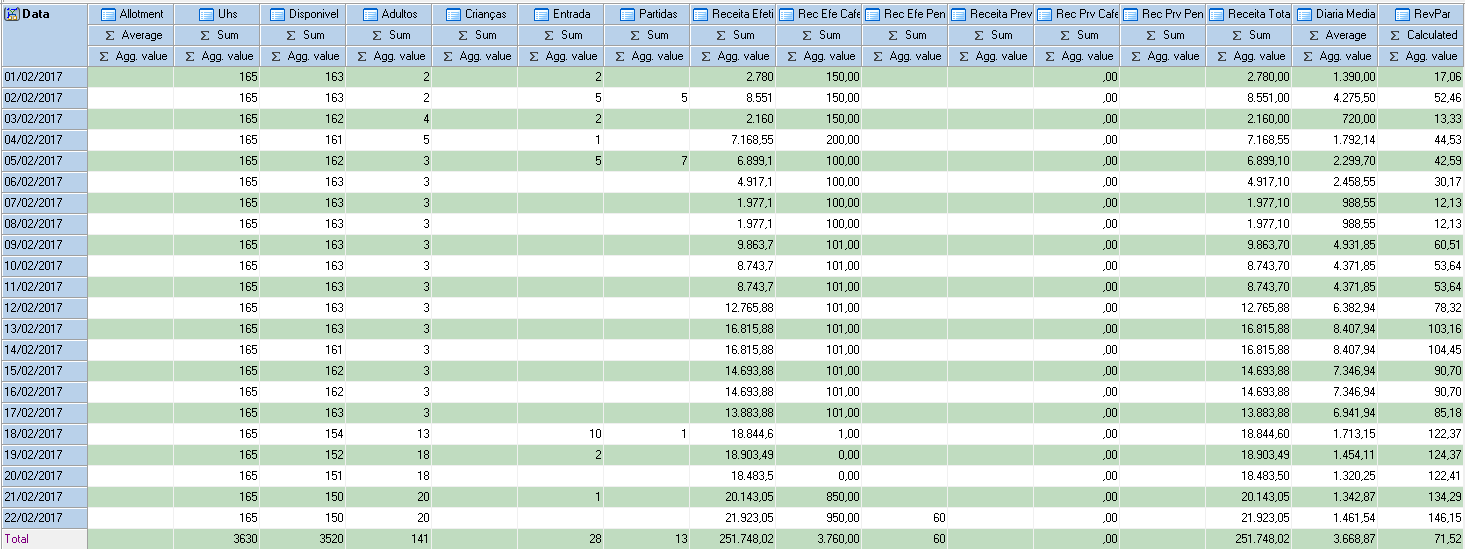The width and height of the screenshot is (1465, 549).
Task: Click the Sum header under Partidas
Action: coord(647,35)
